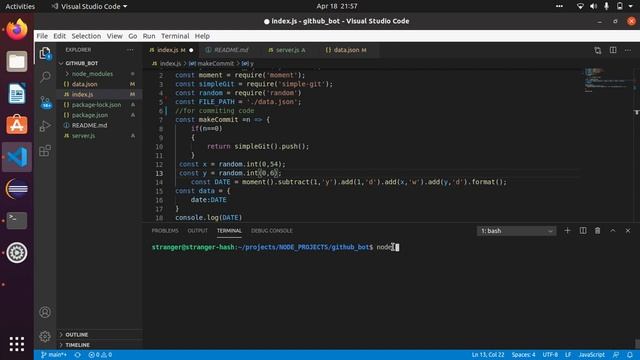Open the Eclipse icon in dock
This screenshot has height=360, width=640.
(x=17, y=189)
